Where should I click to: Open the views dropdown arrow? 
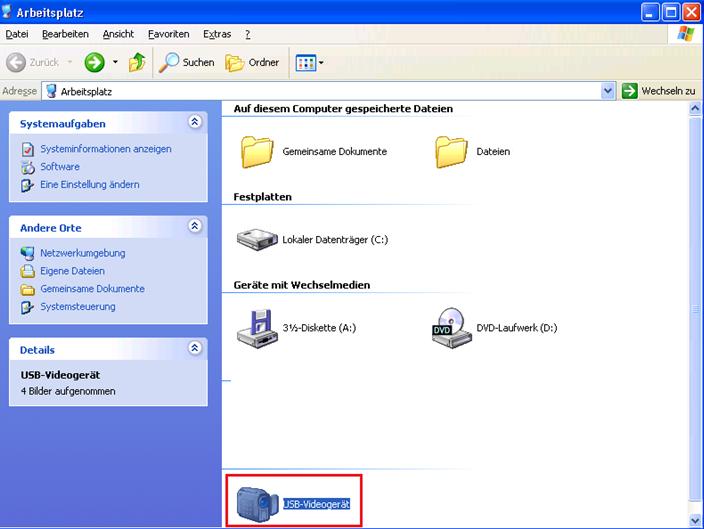click(x=321, y=62)
